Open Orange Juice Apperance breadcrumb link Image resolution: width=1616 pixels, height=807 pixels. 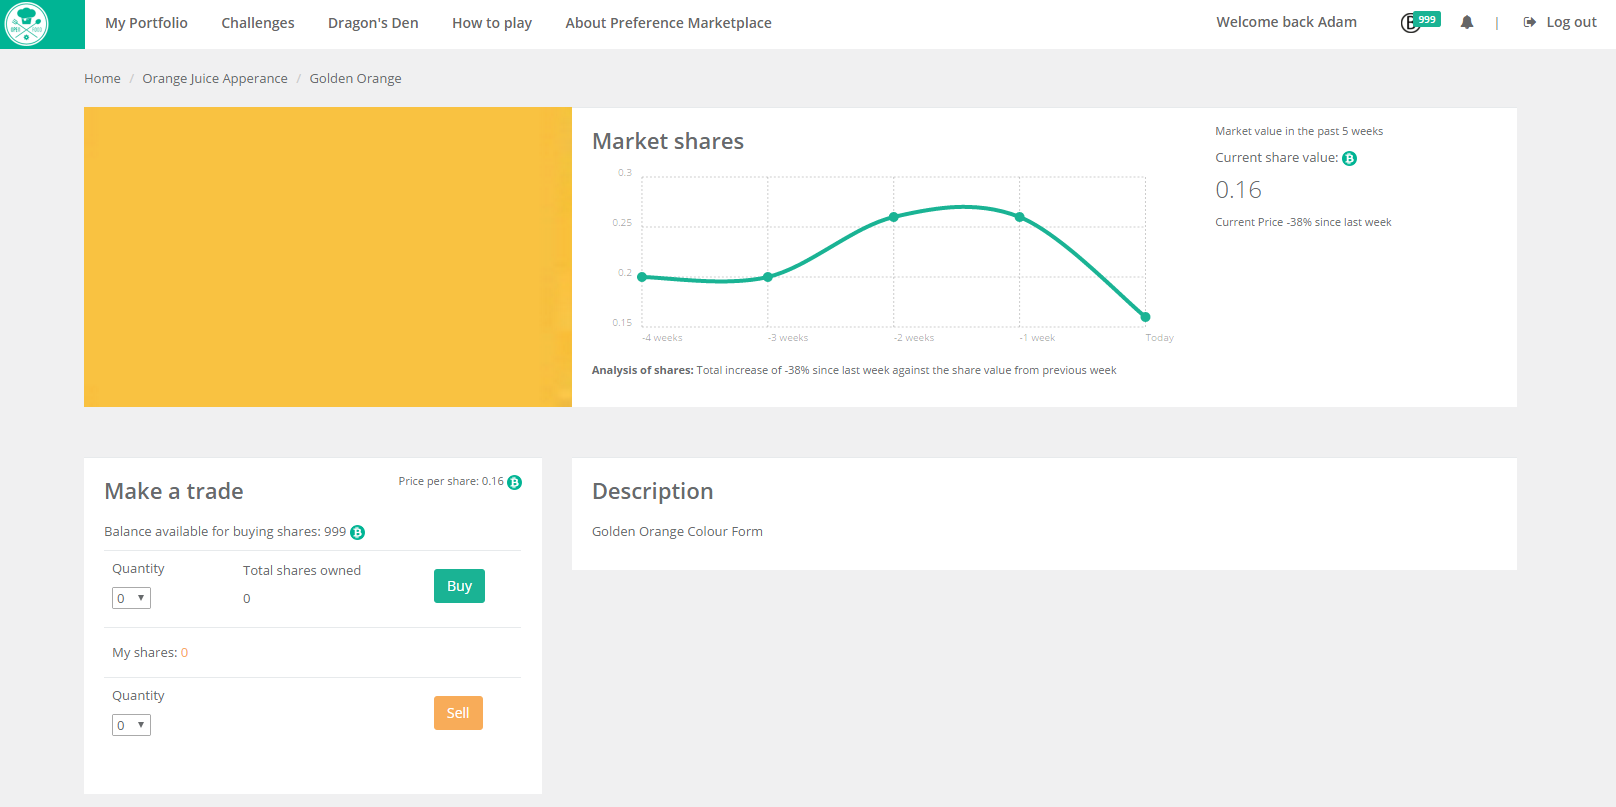point(214,78)
